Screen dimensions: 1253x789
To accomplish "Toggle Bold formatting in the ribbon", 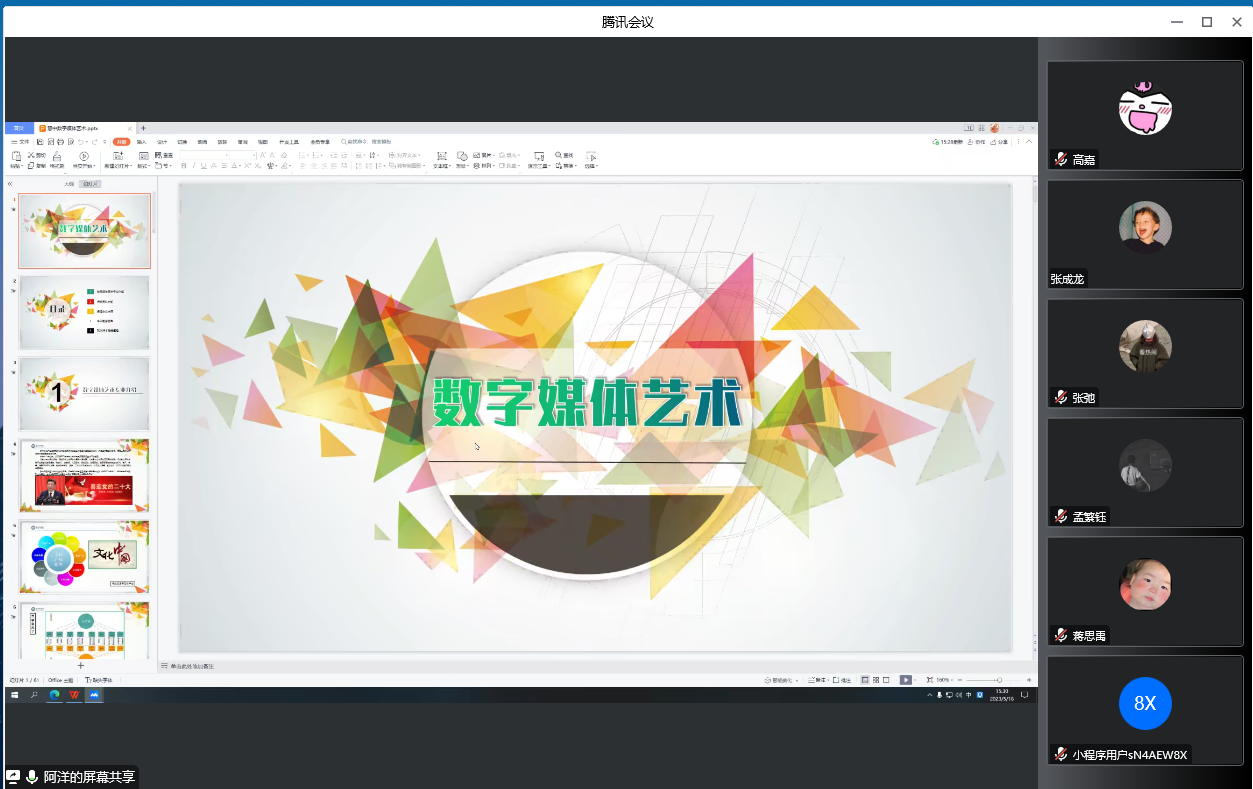I will 183,166.
